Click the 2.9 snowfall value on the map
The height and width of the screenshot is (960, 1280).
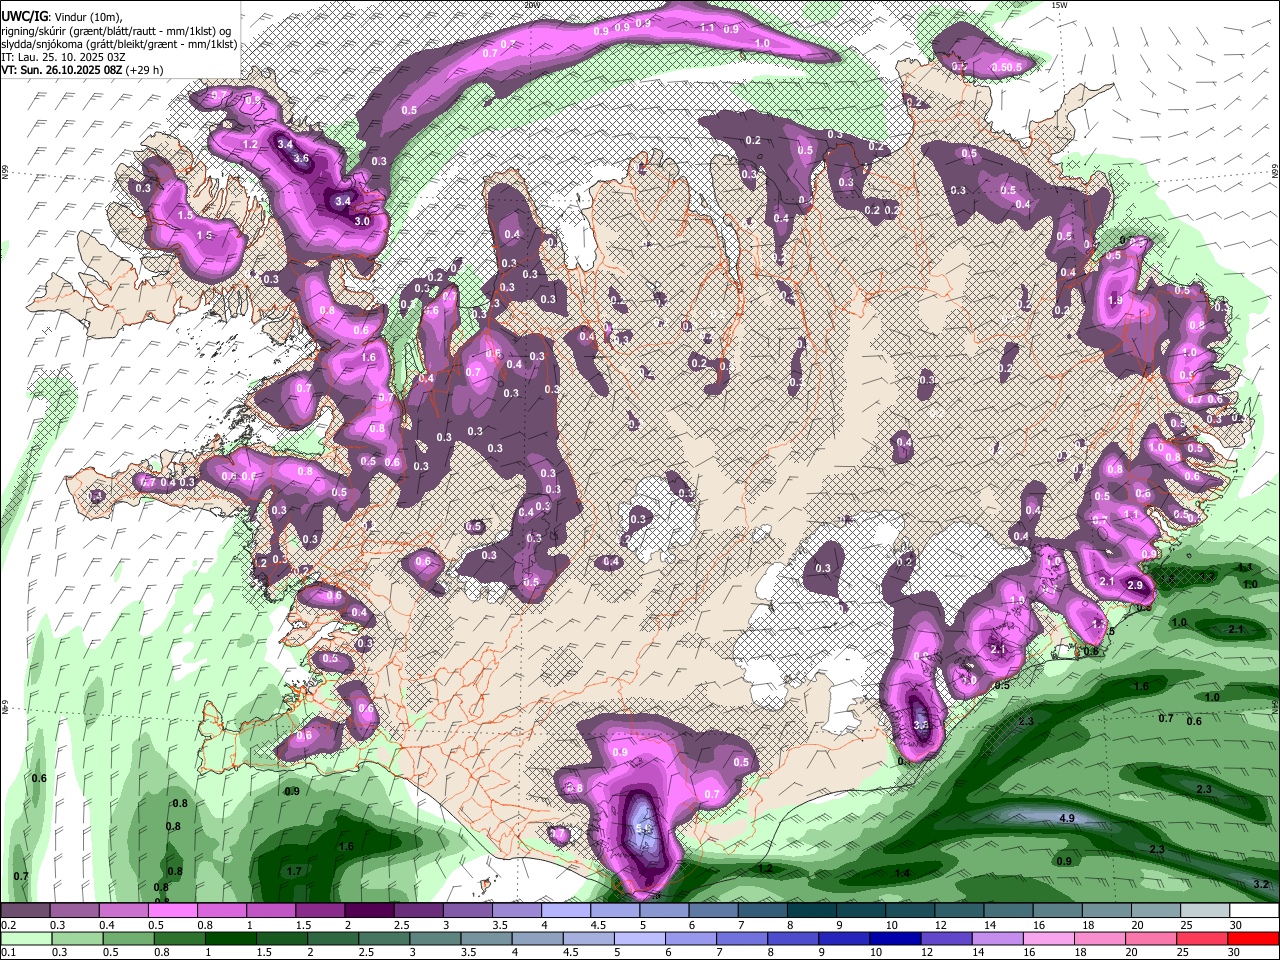pyautogui.click(x=1135, y=584)
